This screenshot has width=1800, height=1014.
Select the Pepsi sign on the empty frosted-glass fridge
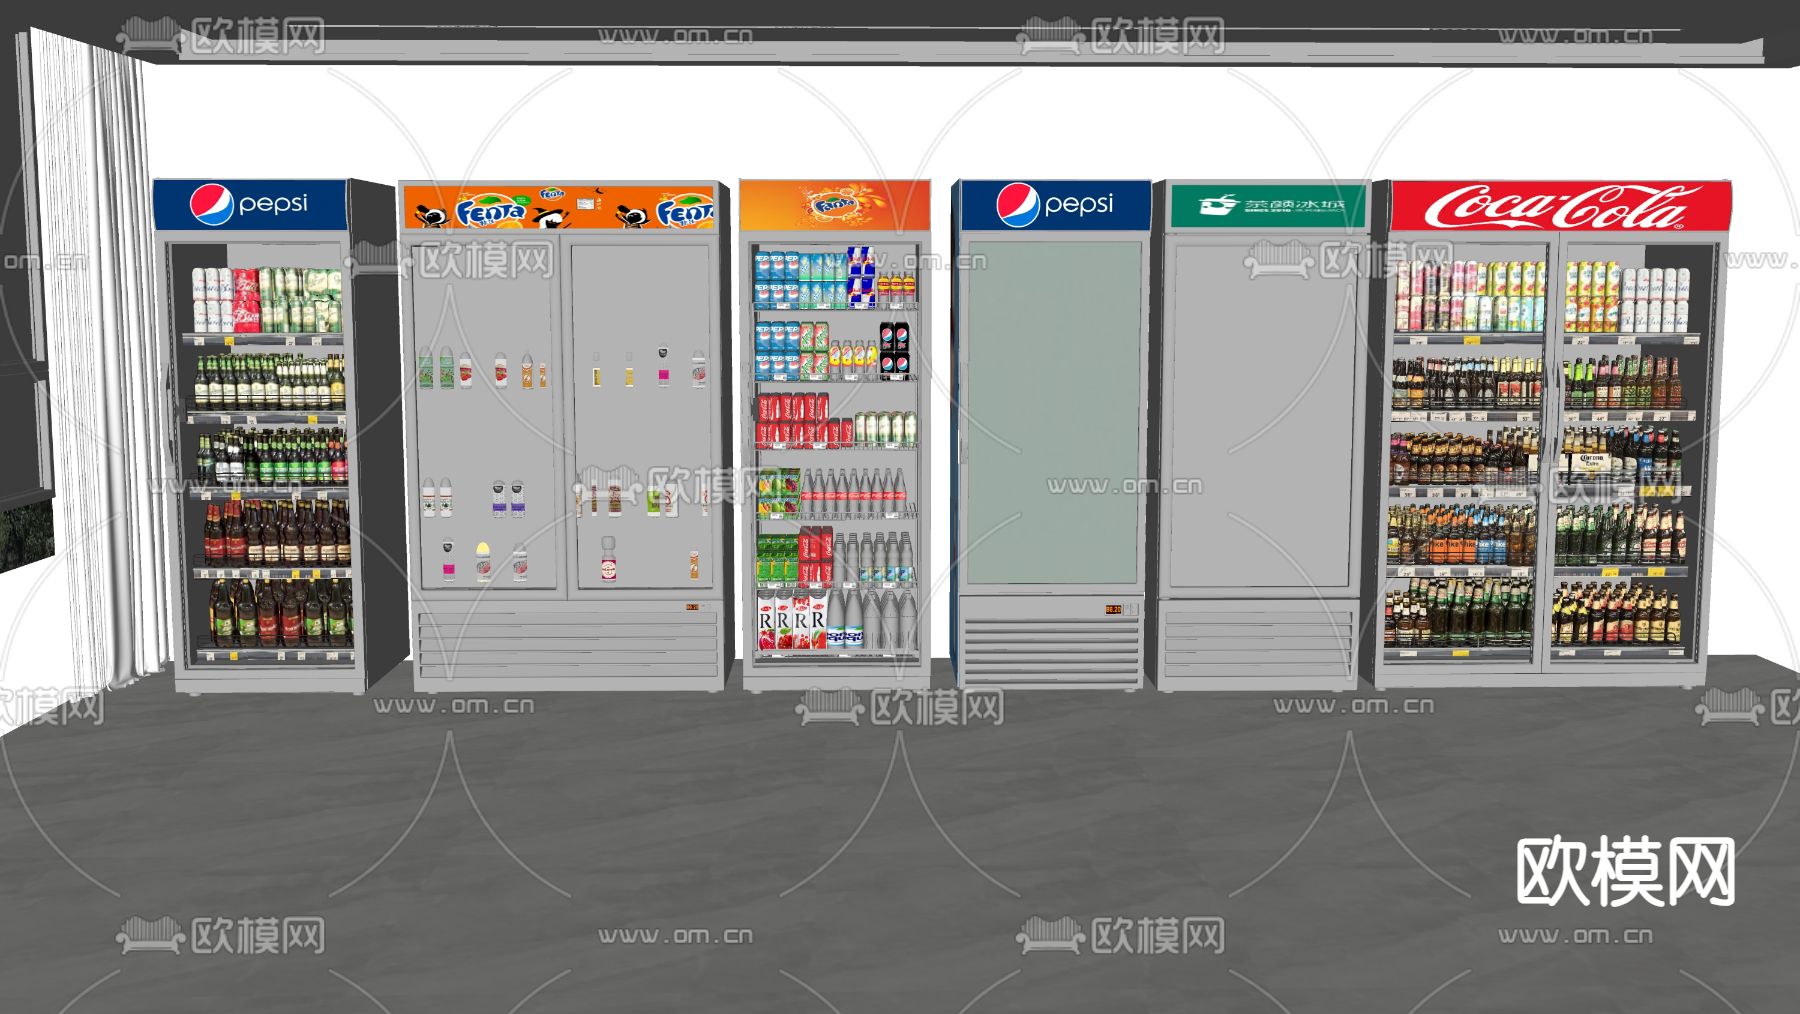click(x=1055, y=204)
